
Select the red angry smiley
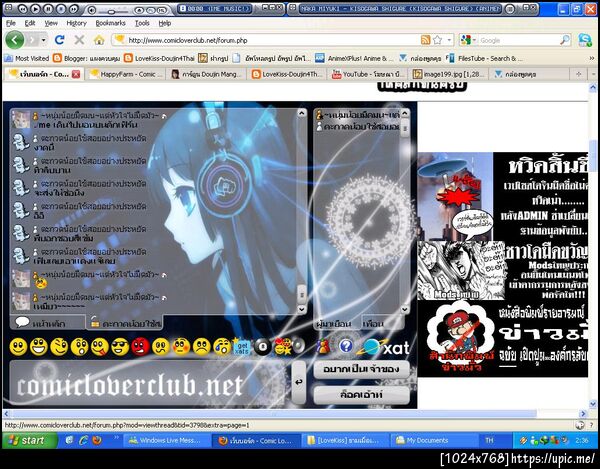pos(140,347)
